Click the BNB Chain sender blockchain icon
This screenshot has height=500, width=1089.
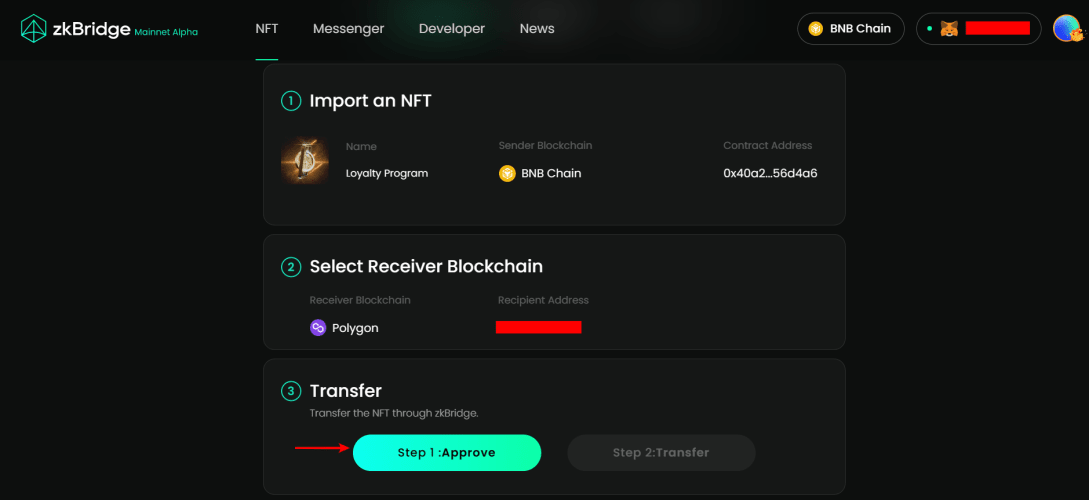[x=507, y=174]
